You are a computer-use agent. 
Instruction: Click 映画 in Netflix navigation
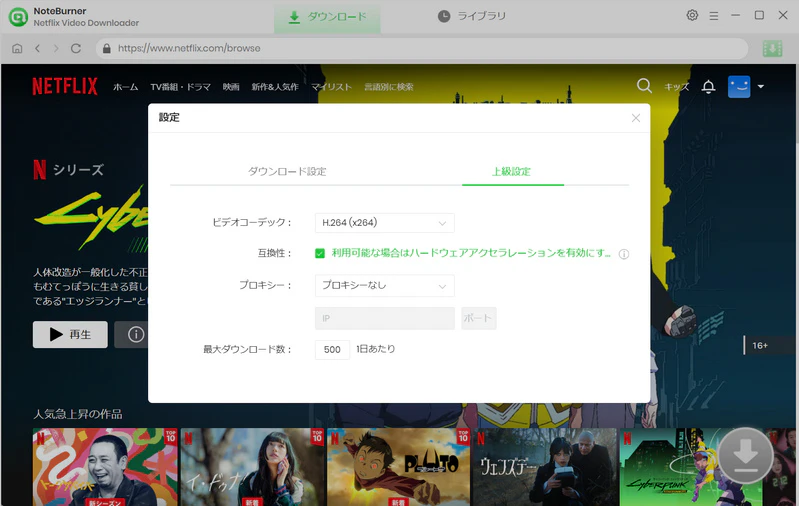231,87
